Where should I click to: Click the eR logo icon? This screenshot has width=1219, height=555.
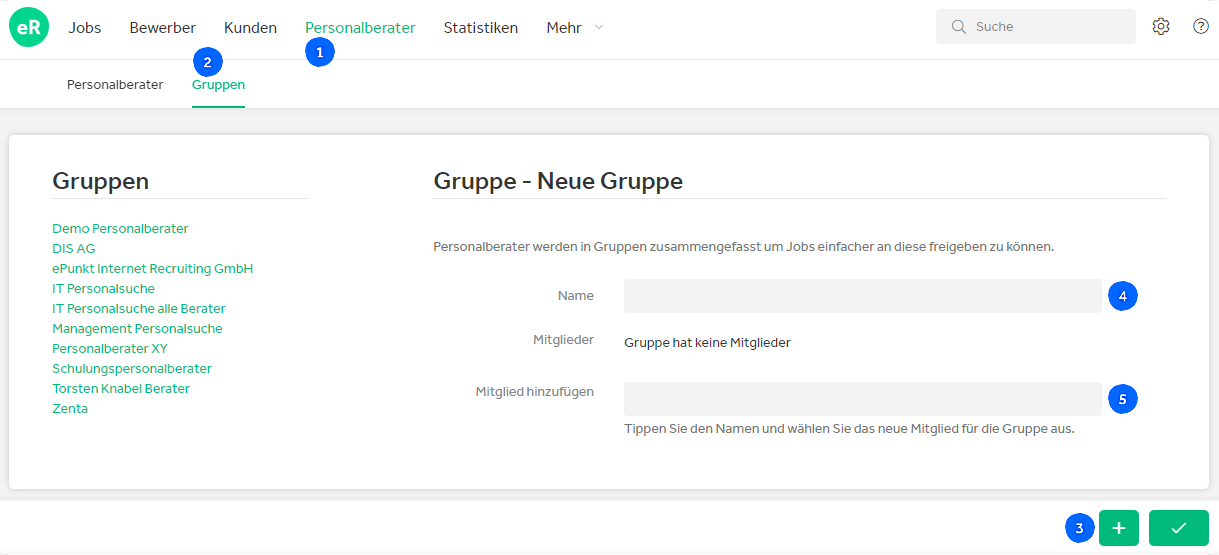[x=29, y=28]
